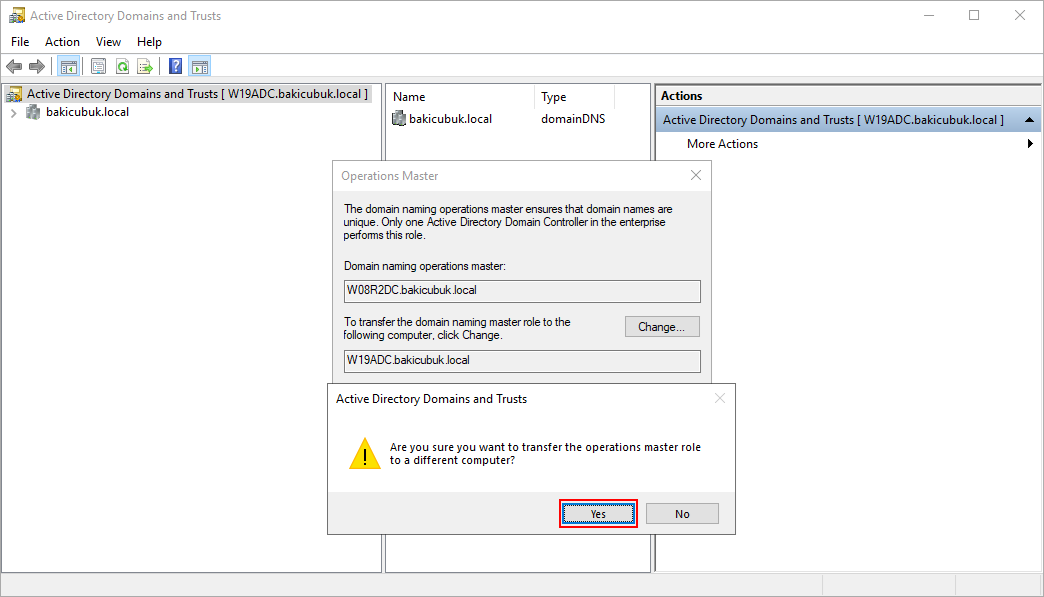Minimize the main console window

click(929, 15)
